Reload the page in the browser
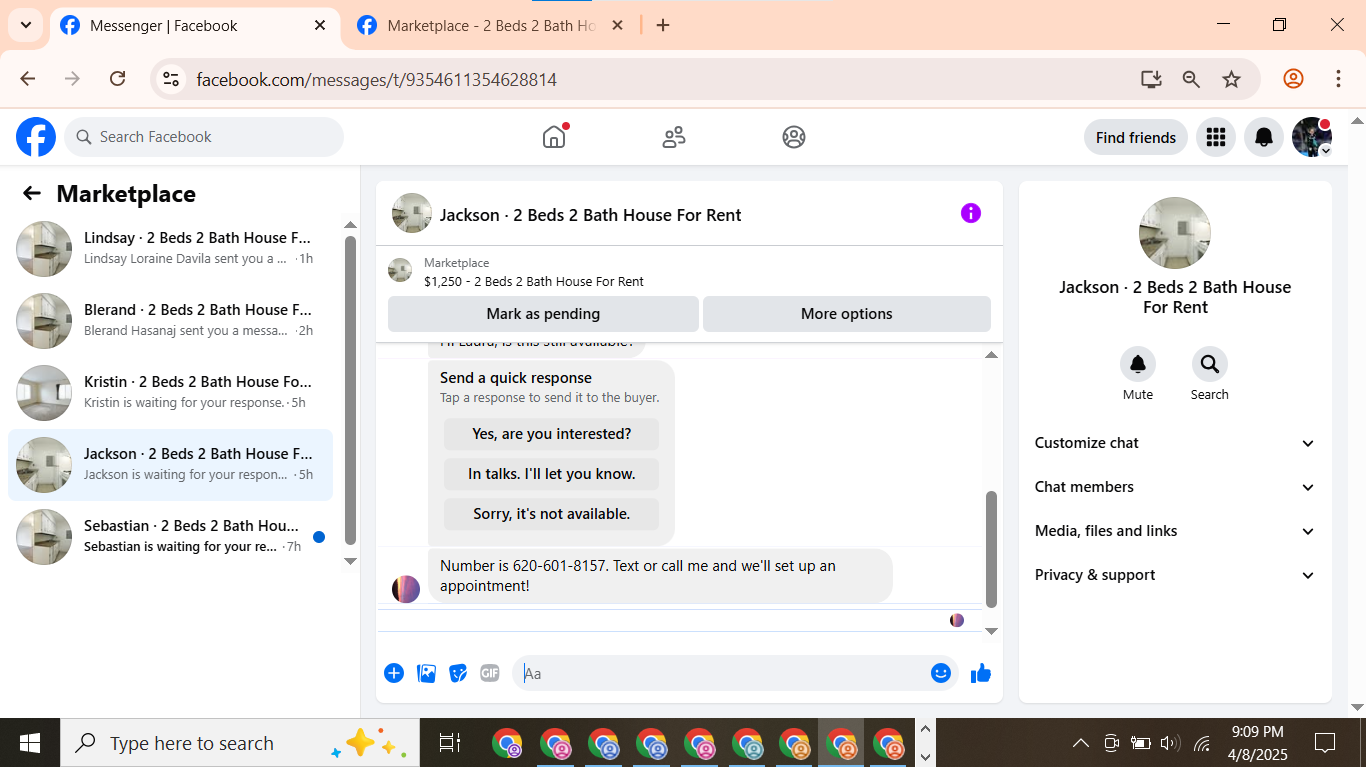The width and height of the screenshot is (1366, 767). [x=117, y=79]
